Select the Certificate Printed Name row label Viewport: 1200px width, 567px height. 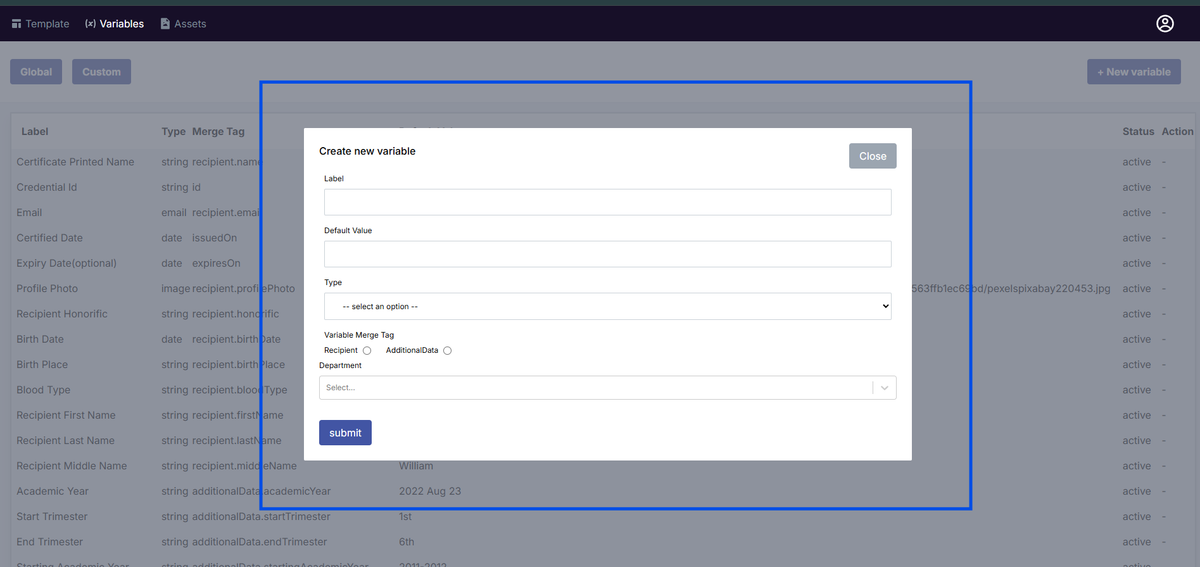(75, 162)
